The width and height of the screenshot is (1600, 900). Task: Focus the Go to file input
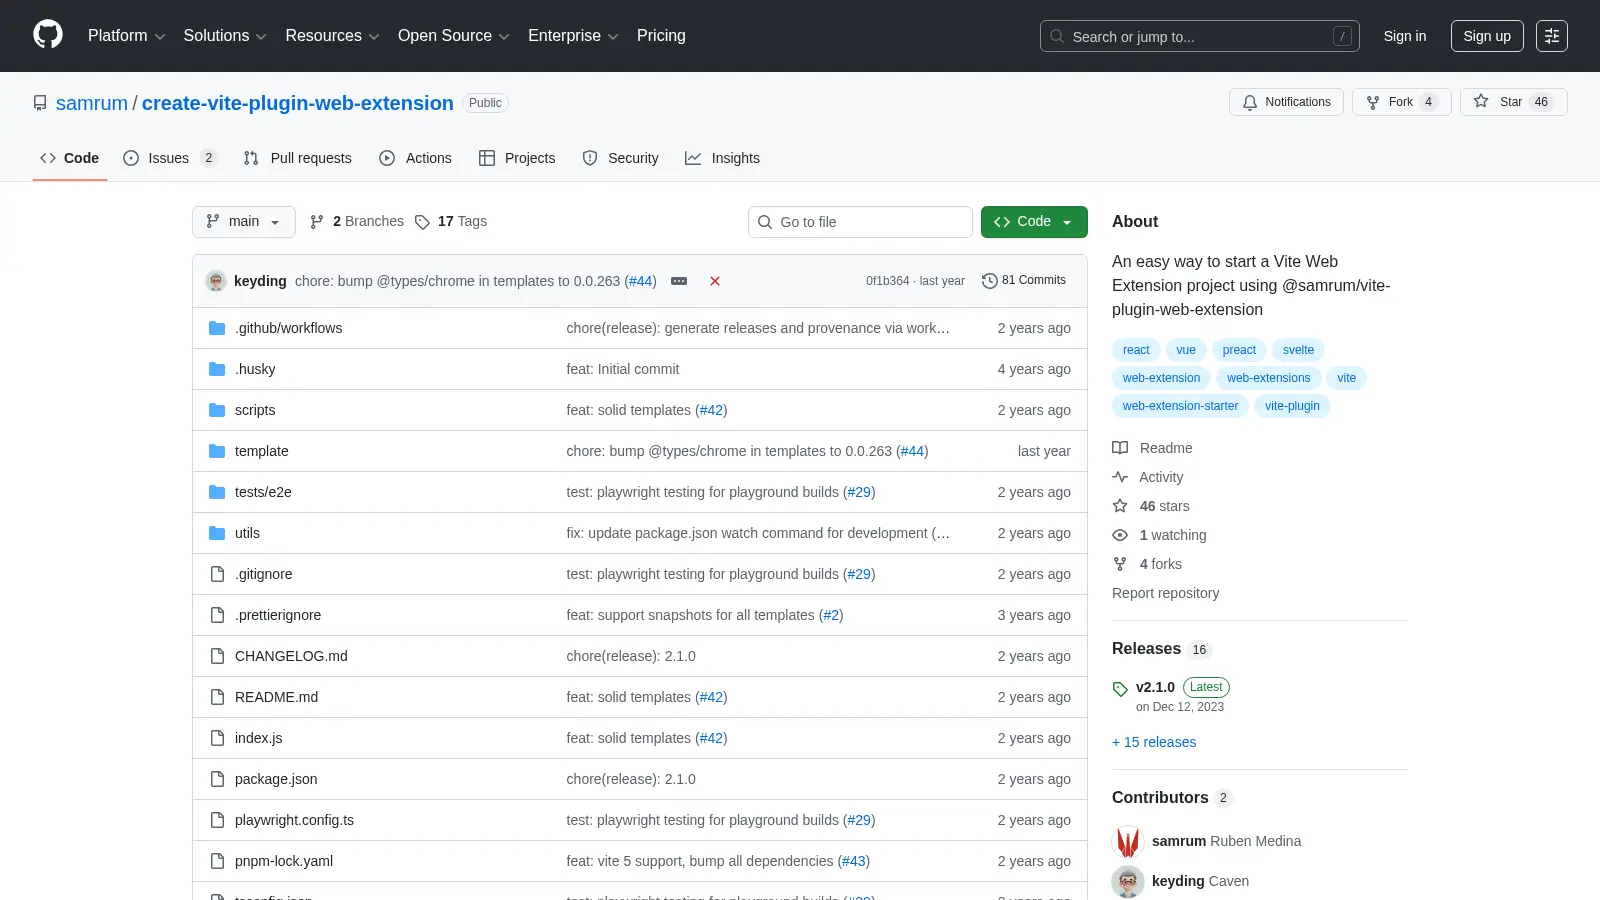point(860,222)
